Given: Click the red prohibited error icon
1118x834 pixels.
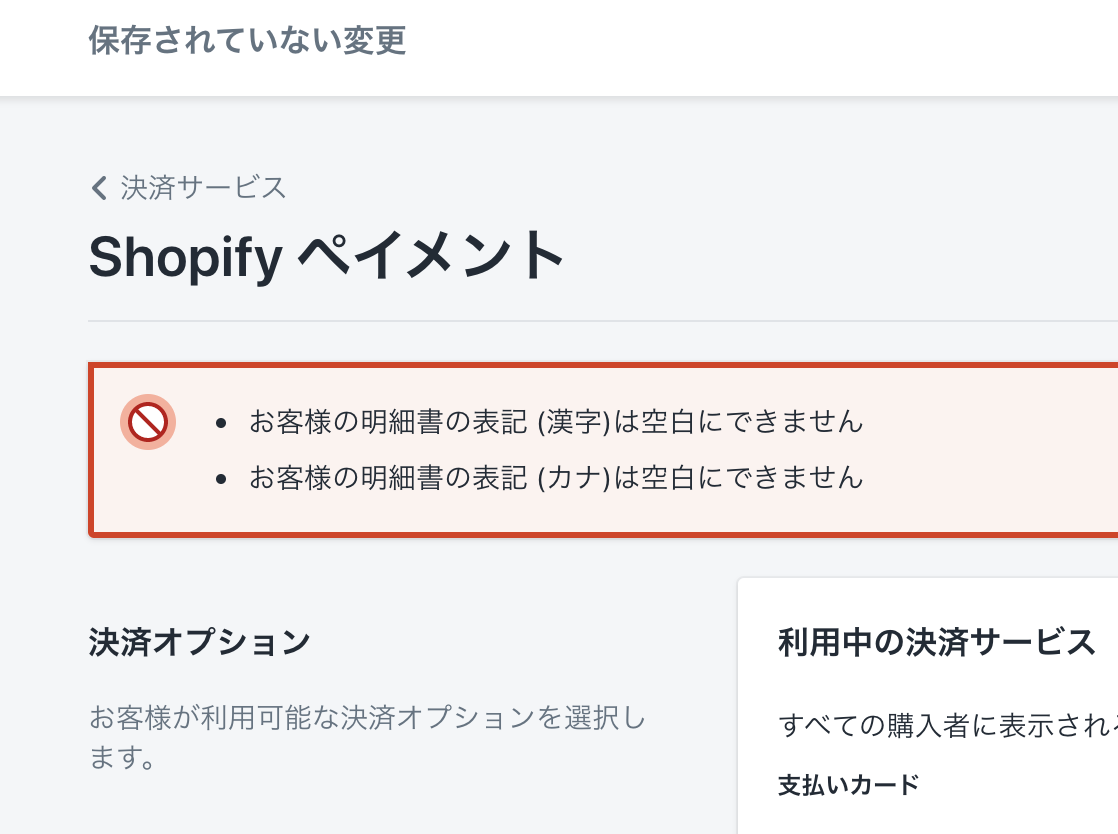Looking at the screenshot, I should click(148, 422).
